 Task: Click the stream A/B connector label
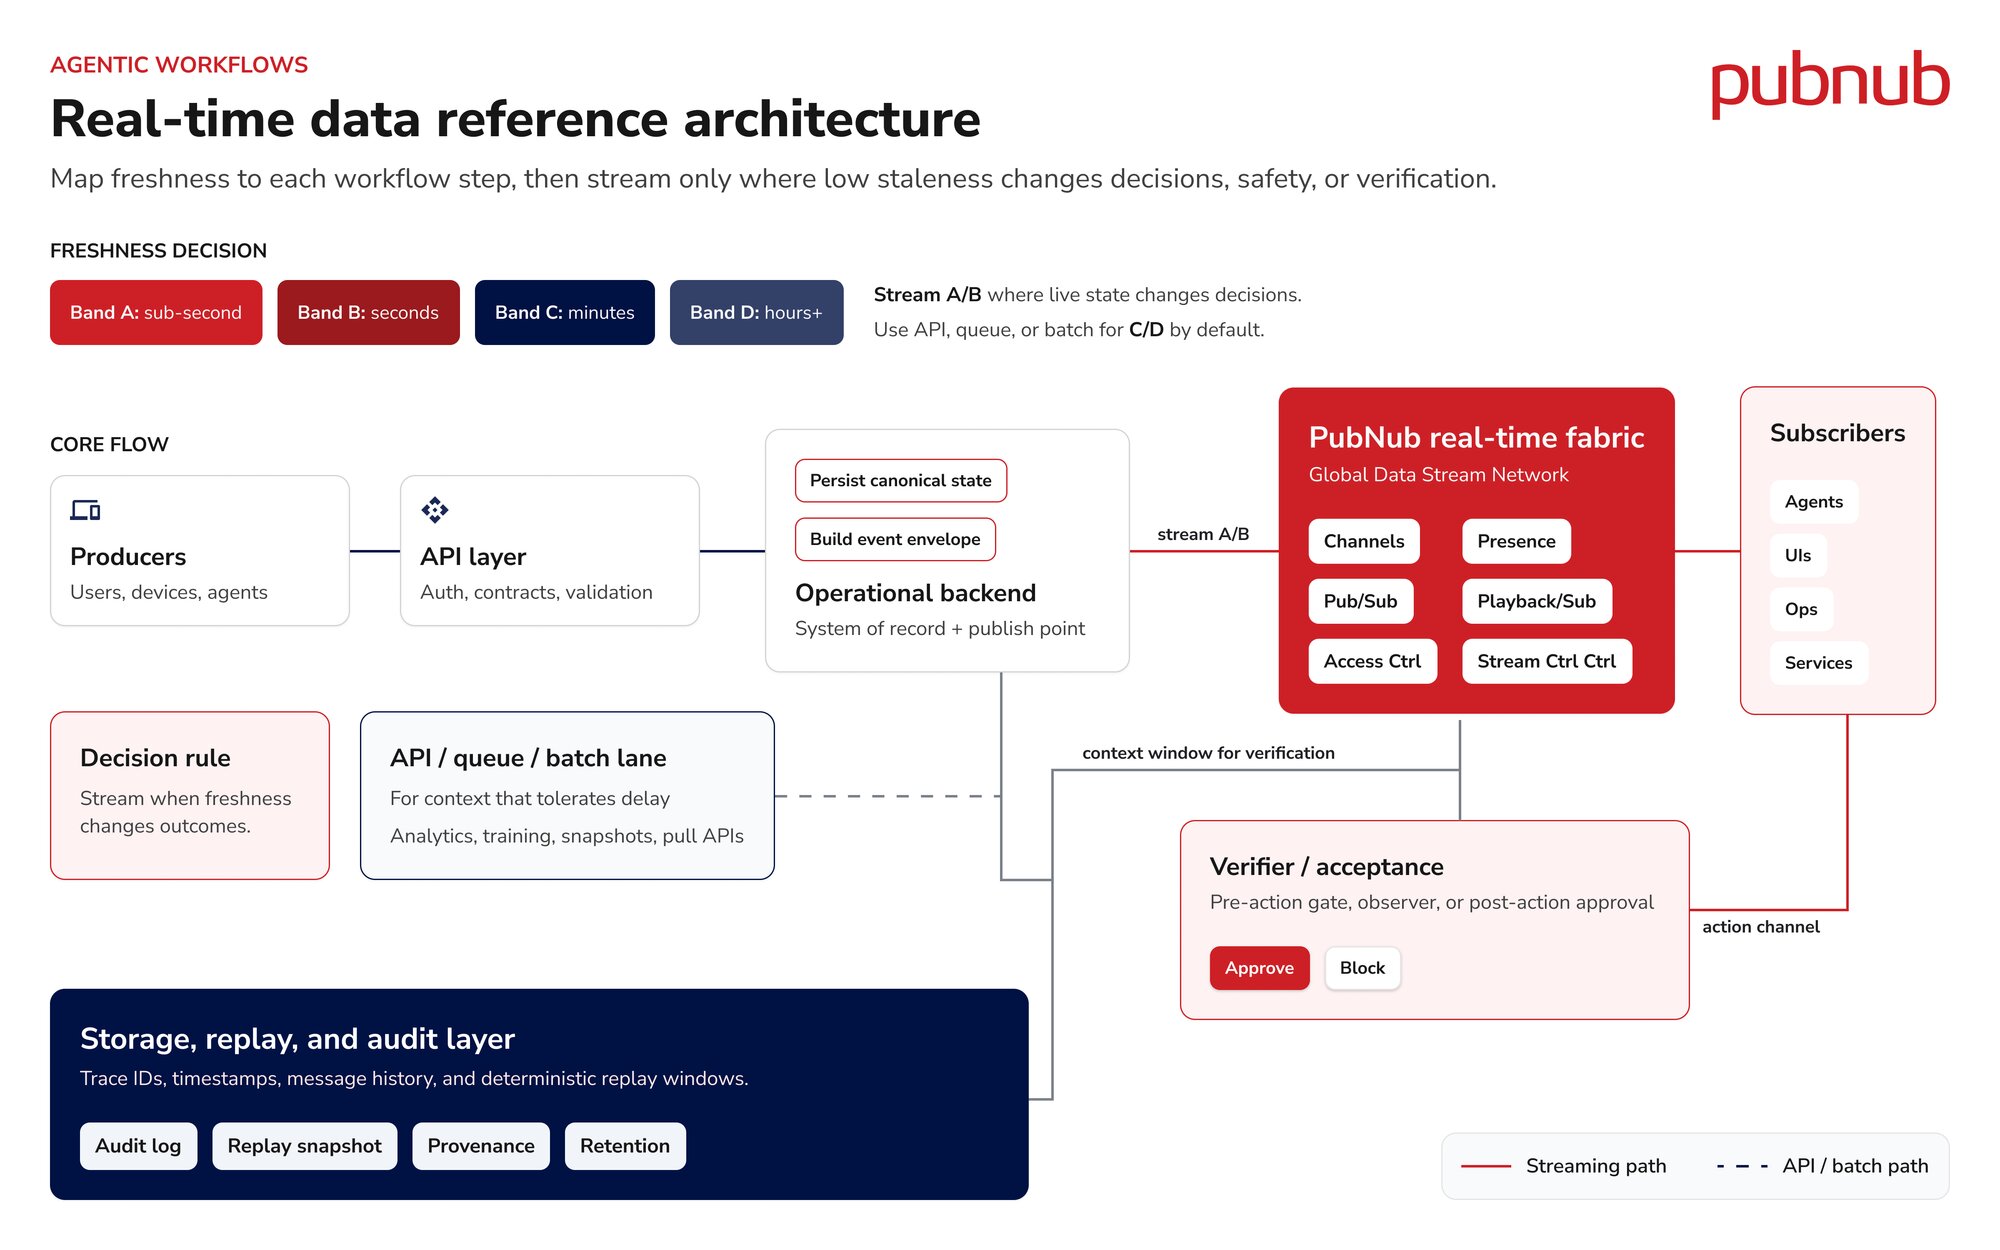(x=1203, y=534)
